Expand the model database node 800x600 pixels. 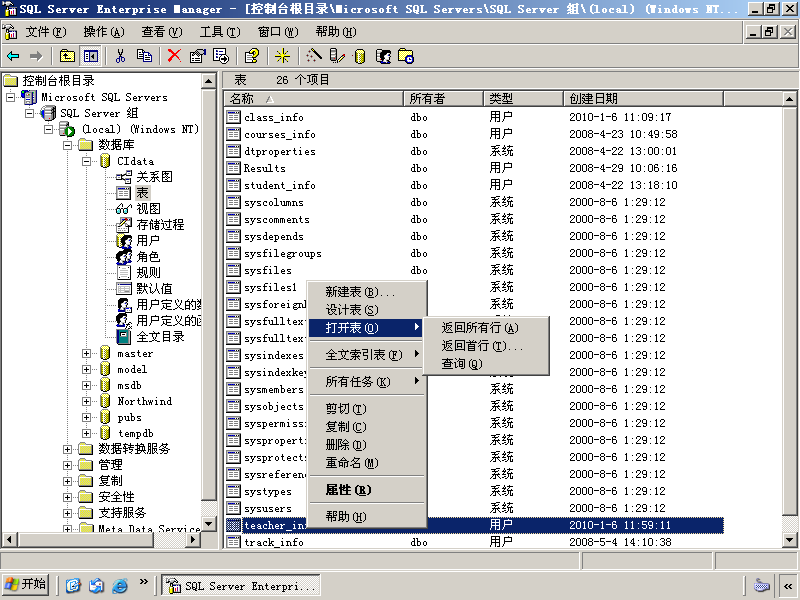click(87, 369)
